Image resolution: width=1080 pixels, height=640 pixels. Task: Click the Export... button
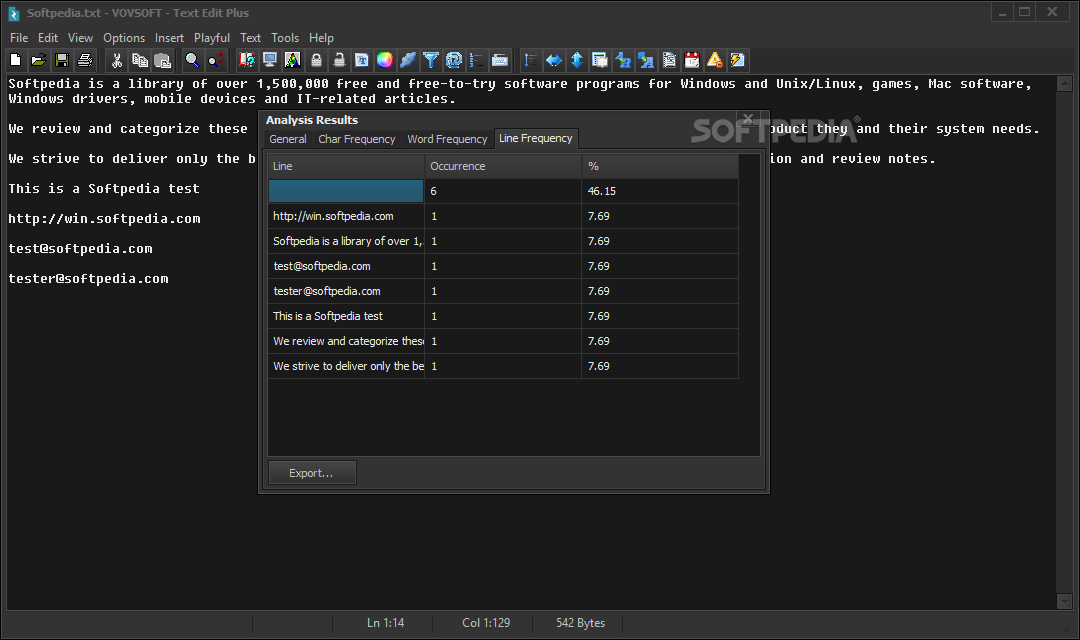click(x=312, y=473)
